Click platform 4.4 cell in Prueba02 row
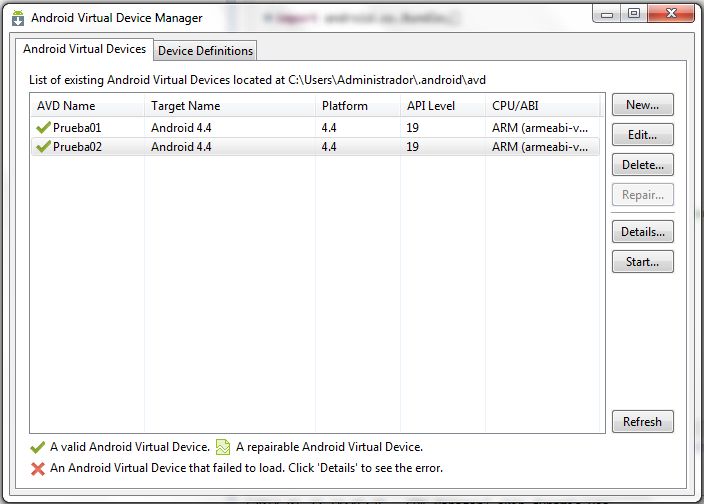704x504 pixels. (x=329, y=147)
